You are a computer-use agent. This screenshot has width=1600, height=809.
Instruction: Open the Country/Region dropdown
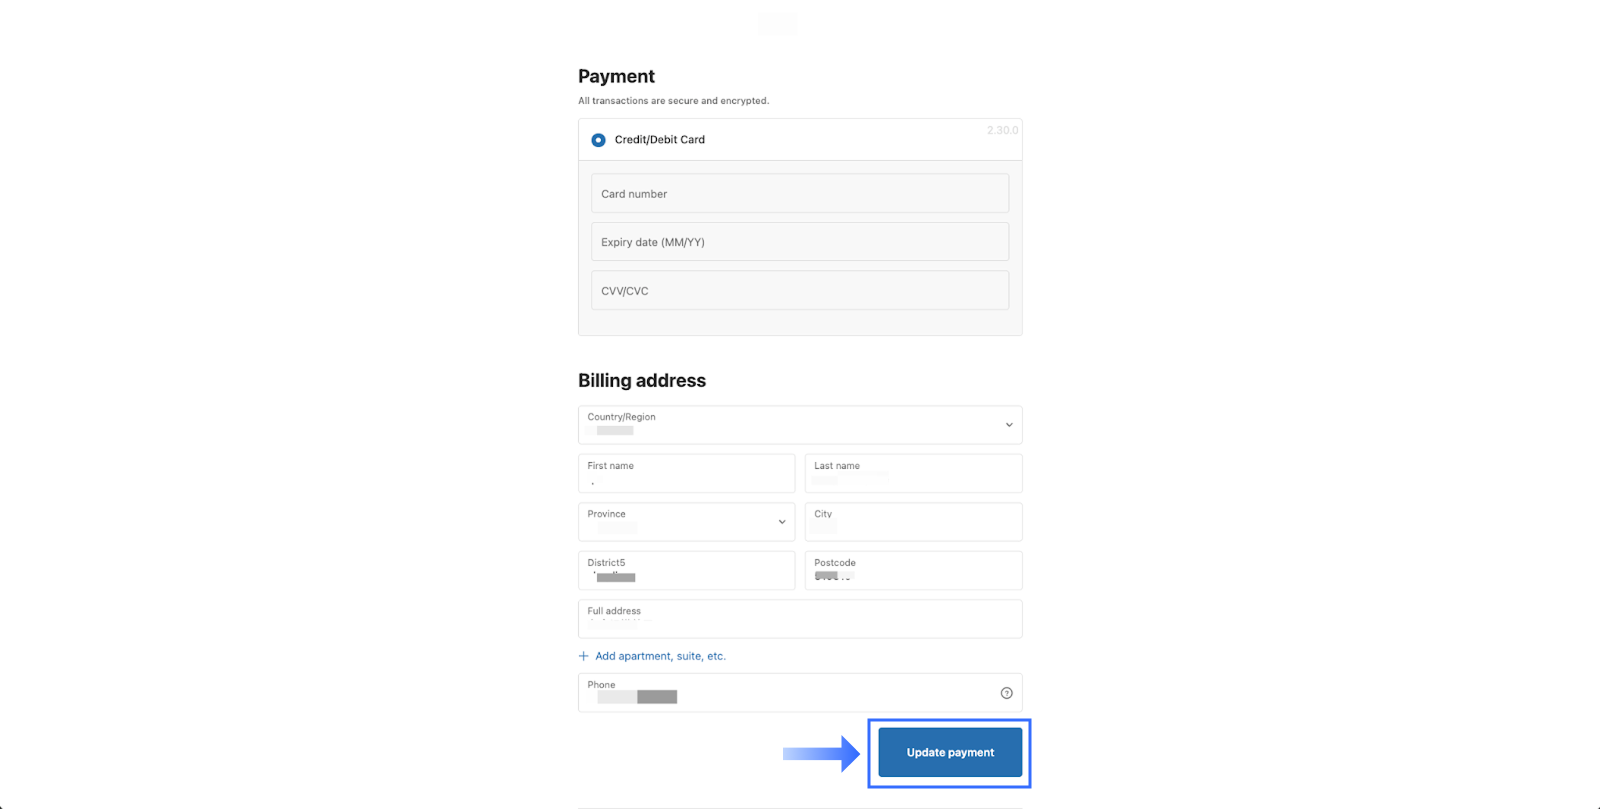pos(790,425)
